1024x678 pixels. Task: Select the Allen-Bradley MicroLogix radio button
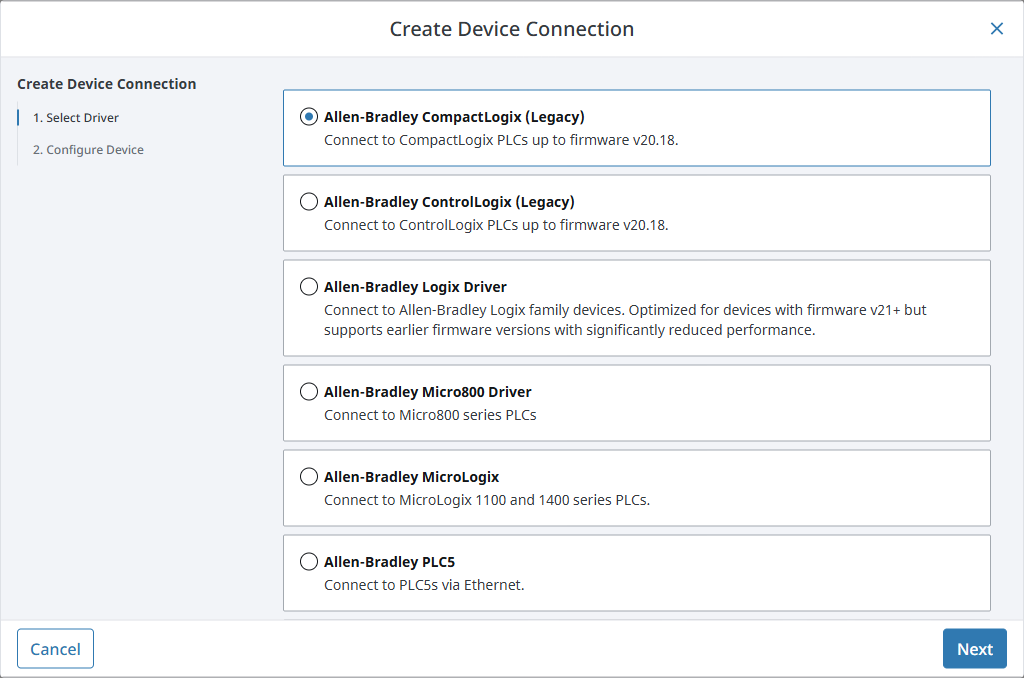pyautogui.click(x=309, y=477)
